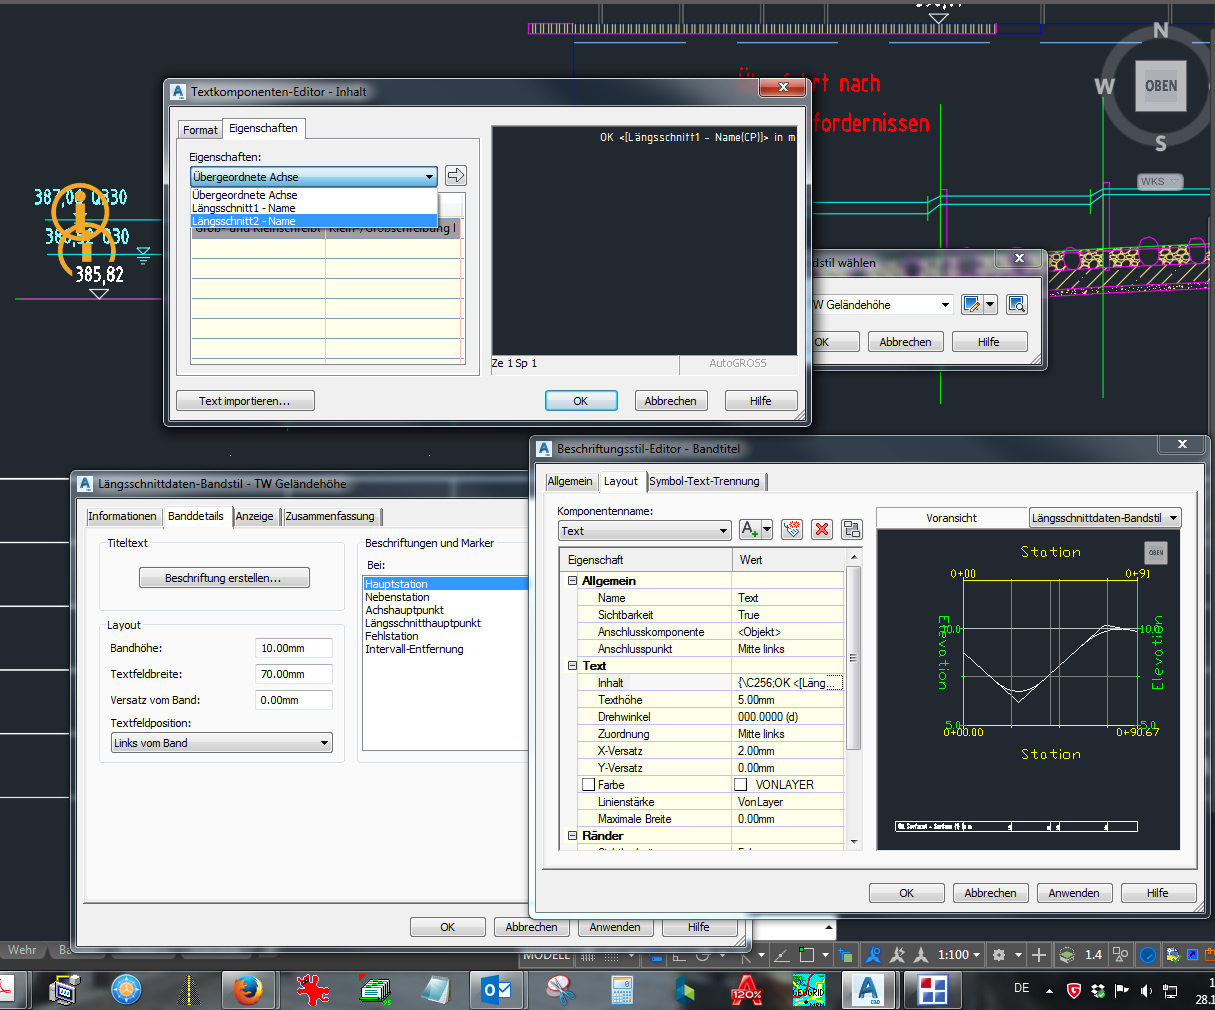Viewport: 1215px width, 1010px height.
Task: Click OK in the Textkomponenten-Editor
Action: (580, 401)
